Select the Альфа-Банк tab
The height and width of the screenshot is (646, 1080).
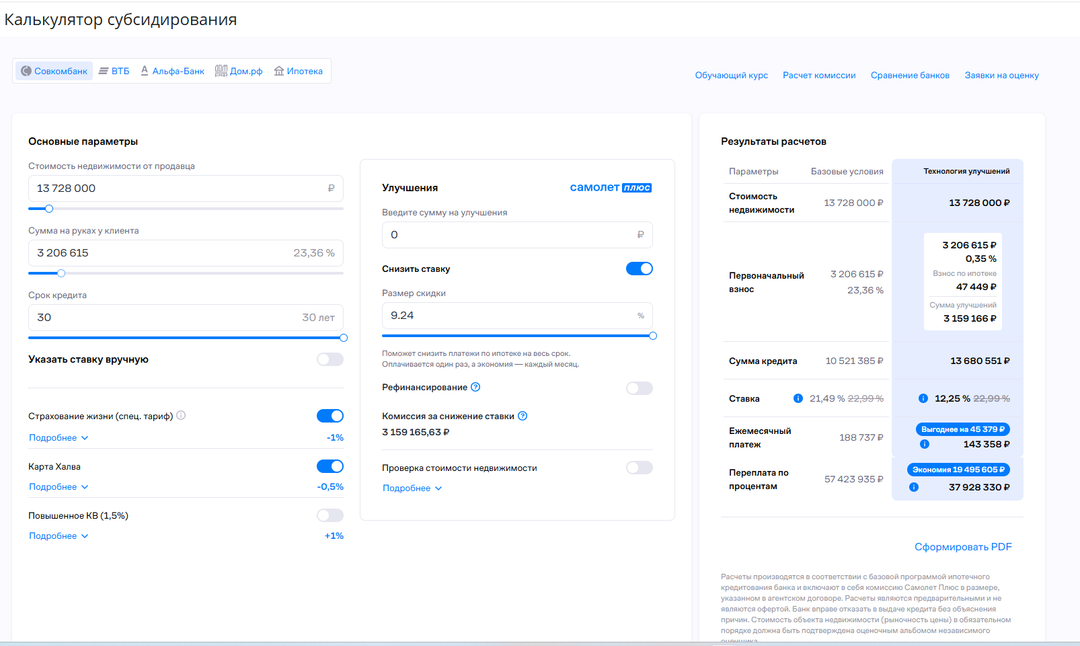pyautogui.click(x=172, y=71)
